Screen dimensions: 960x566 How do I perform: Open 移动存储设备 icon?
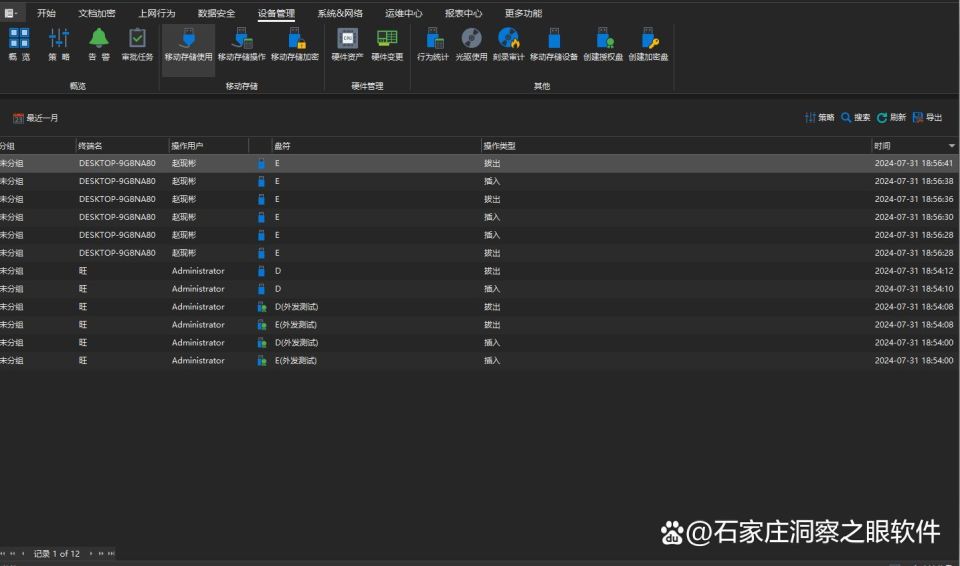coord(553,44)
